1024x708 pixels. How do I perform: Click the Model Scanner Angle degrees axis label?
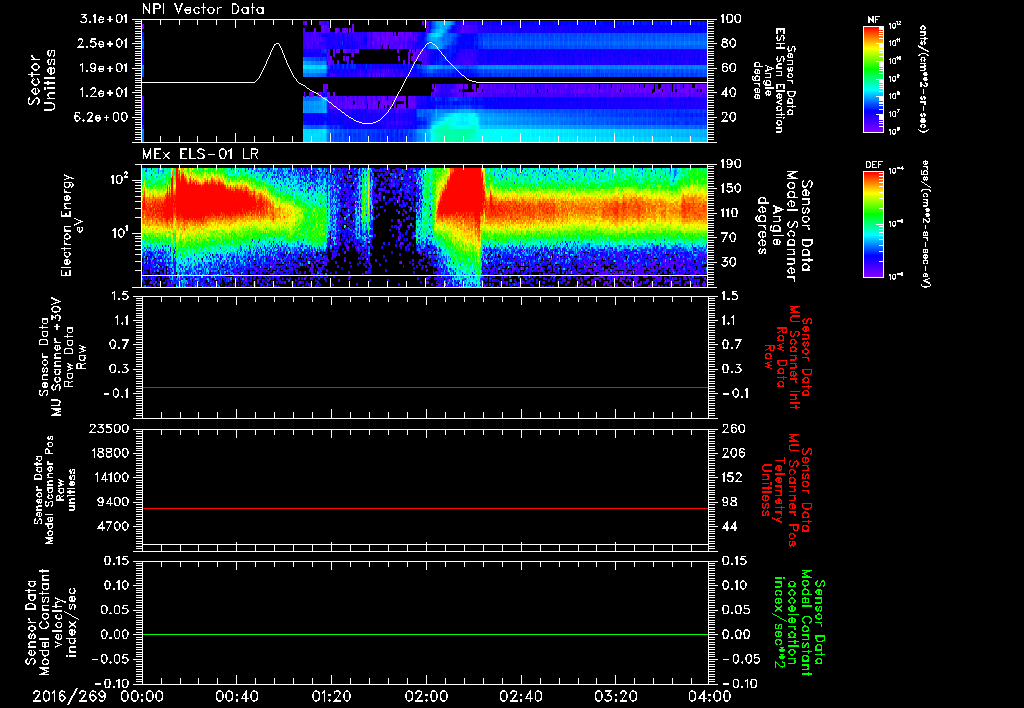click(x=784, y=226)
